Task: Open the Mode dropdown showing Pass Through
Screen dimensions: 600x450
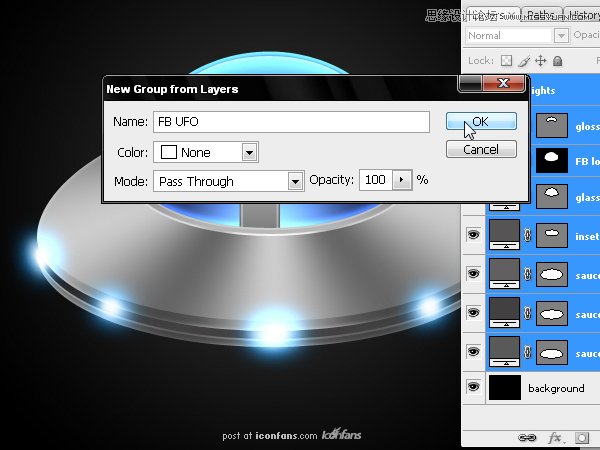Action: click(x=229, y=181)
